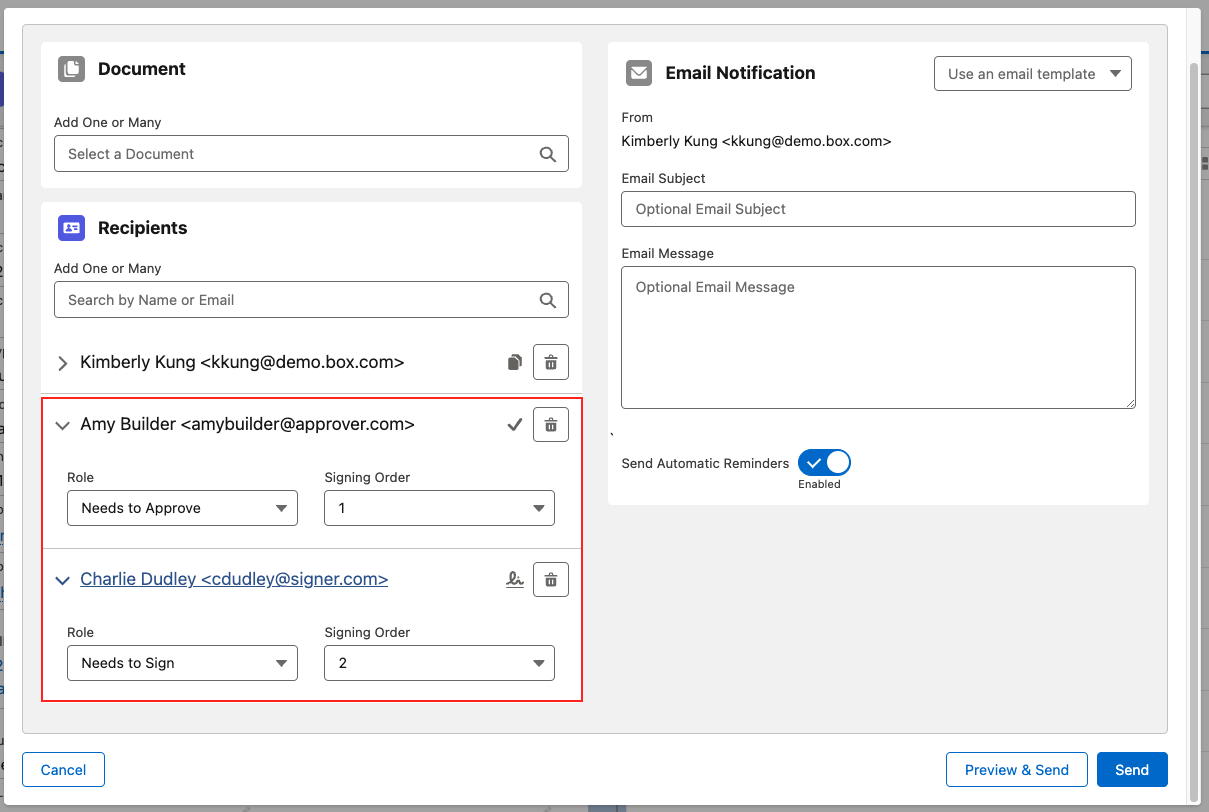Click search magnifier in Select a Document

point(547,154)
